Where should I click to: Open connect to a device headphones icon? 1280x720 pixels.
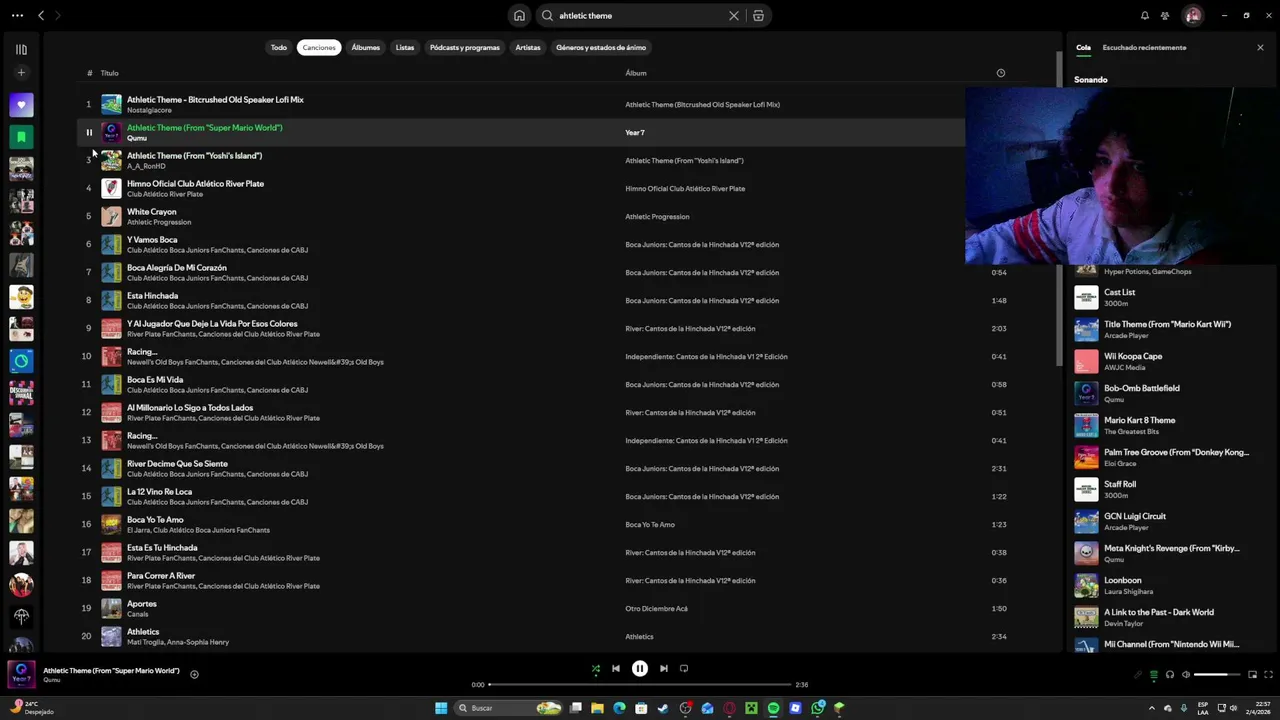click(1170, 675)
